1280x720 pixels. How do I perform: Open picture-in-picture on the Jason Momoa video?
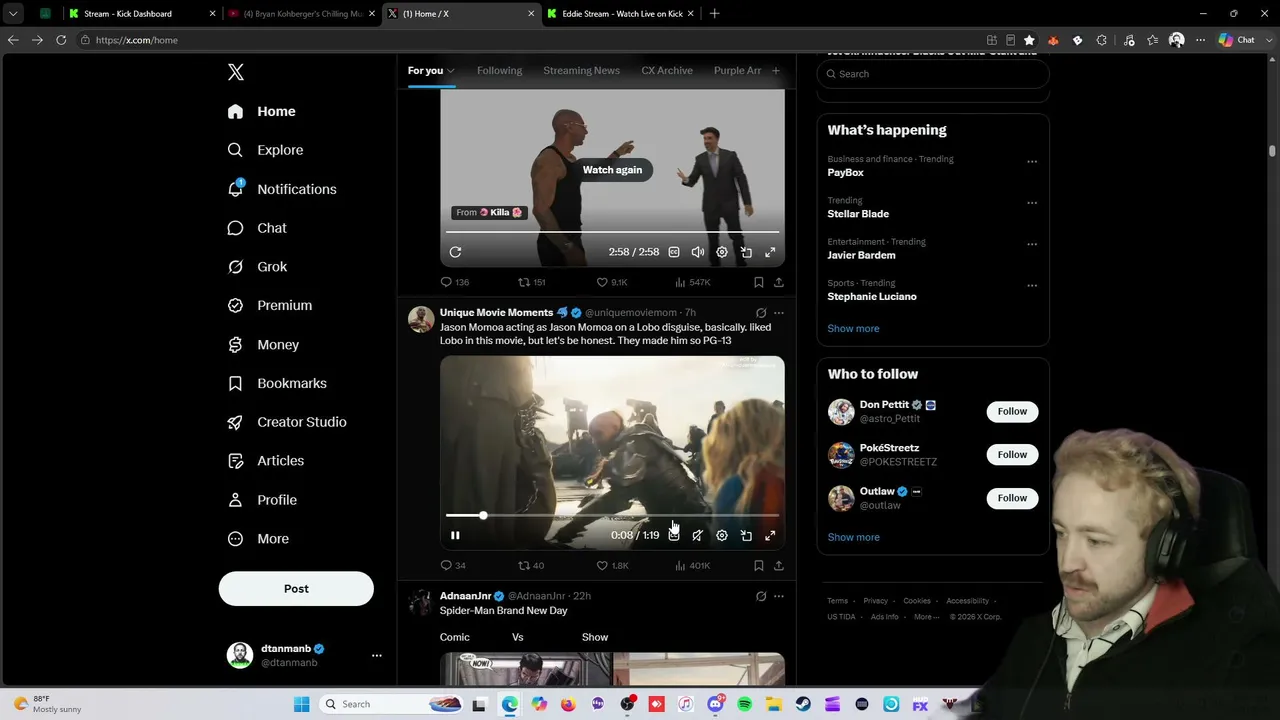pyautogui.click(x=746, y=535)
